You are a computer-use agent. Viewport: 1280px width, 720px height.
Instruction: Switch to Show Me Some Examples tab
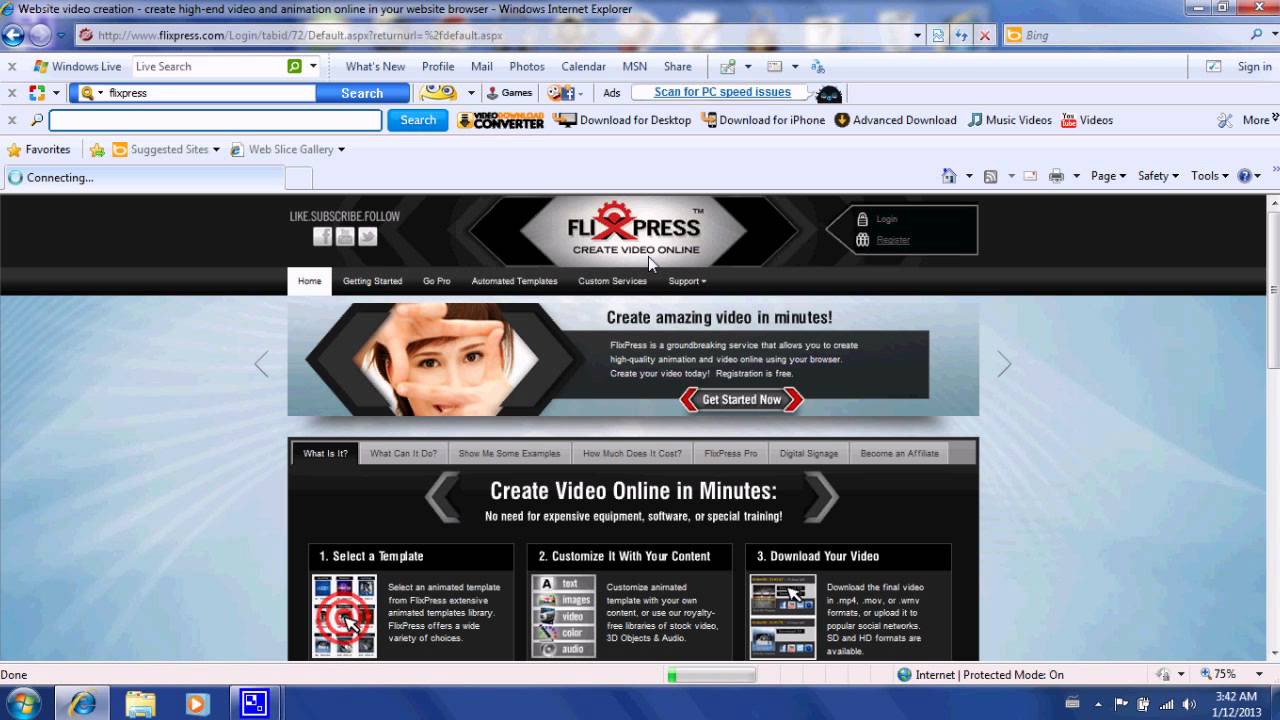click(509, 453)
